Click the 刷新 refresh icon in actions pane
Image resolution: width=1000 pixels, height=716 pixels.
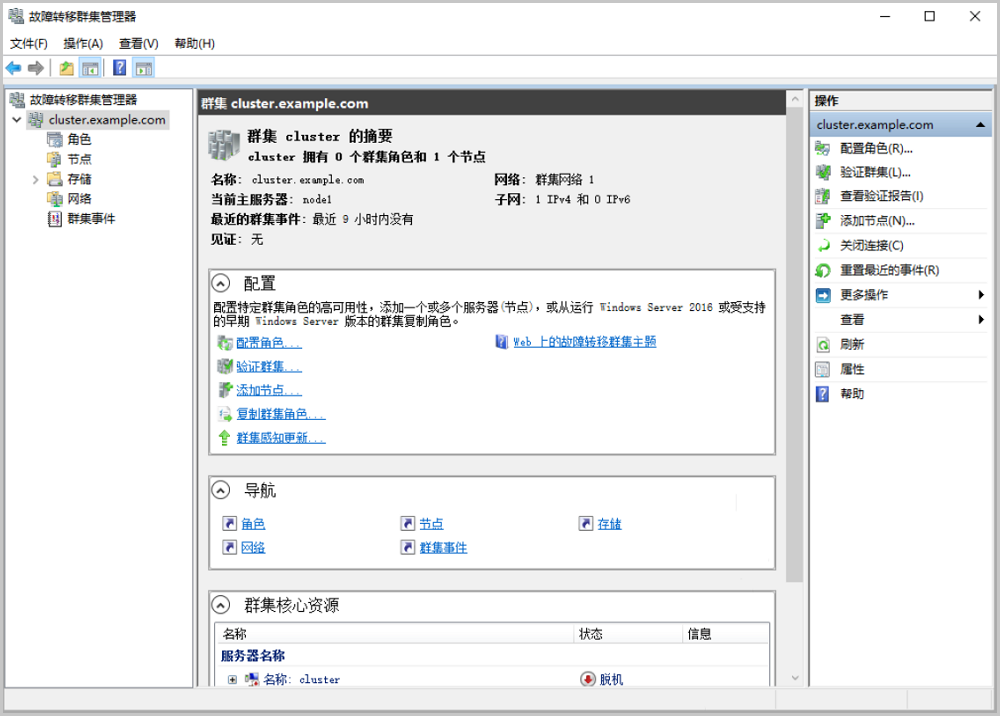[823, 344]
